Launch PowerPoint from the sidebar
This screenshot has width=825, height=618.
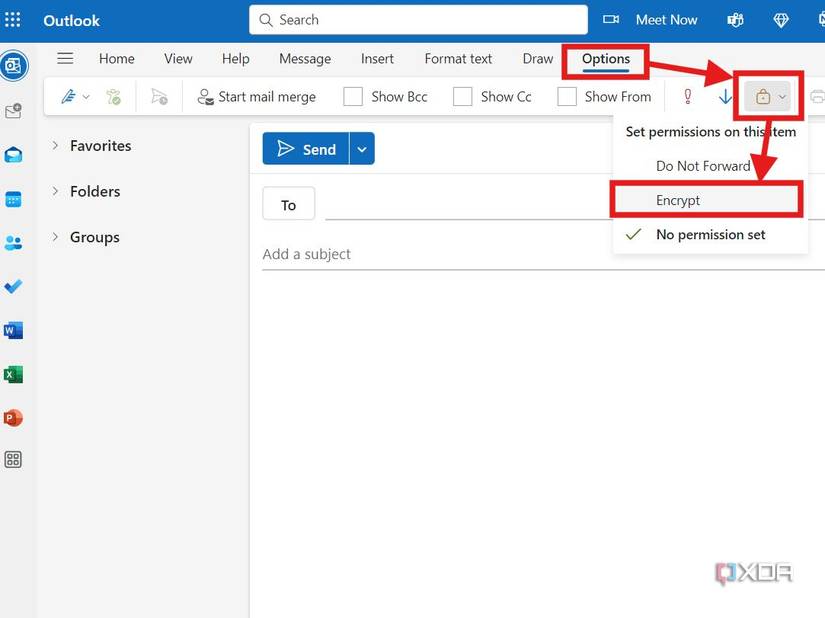14,418
